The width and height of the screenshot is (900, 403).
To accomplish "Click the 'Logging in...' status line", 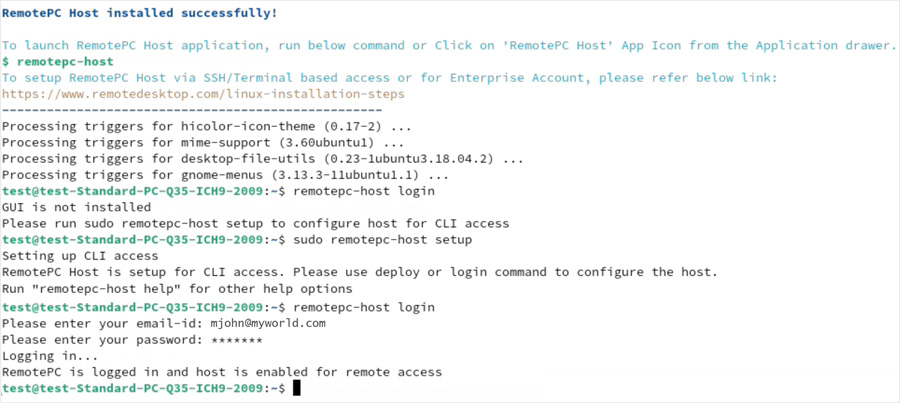I will [x=50, y=356].
